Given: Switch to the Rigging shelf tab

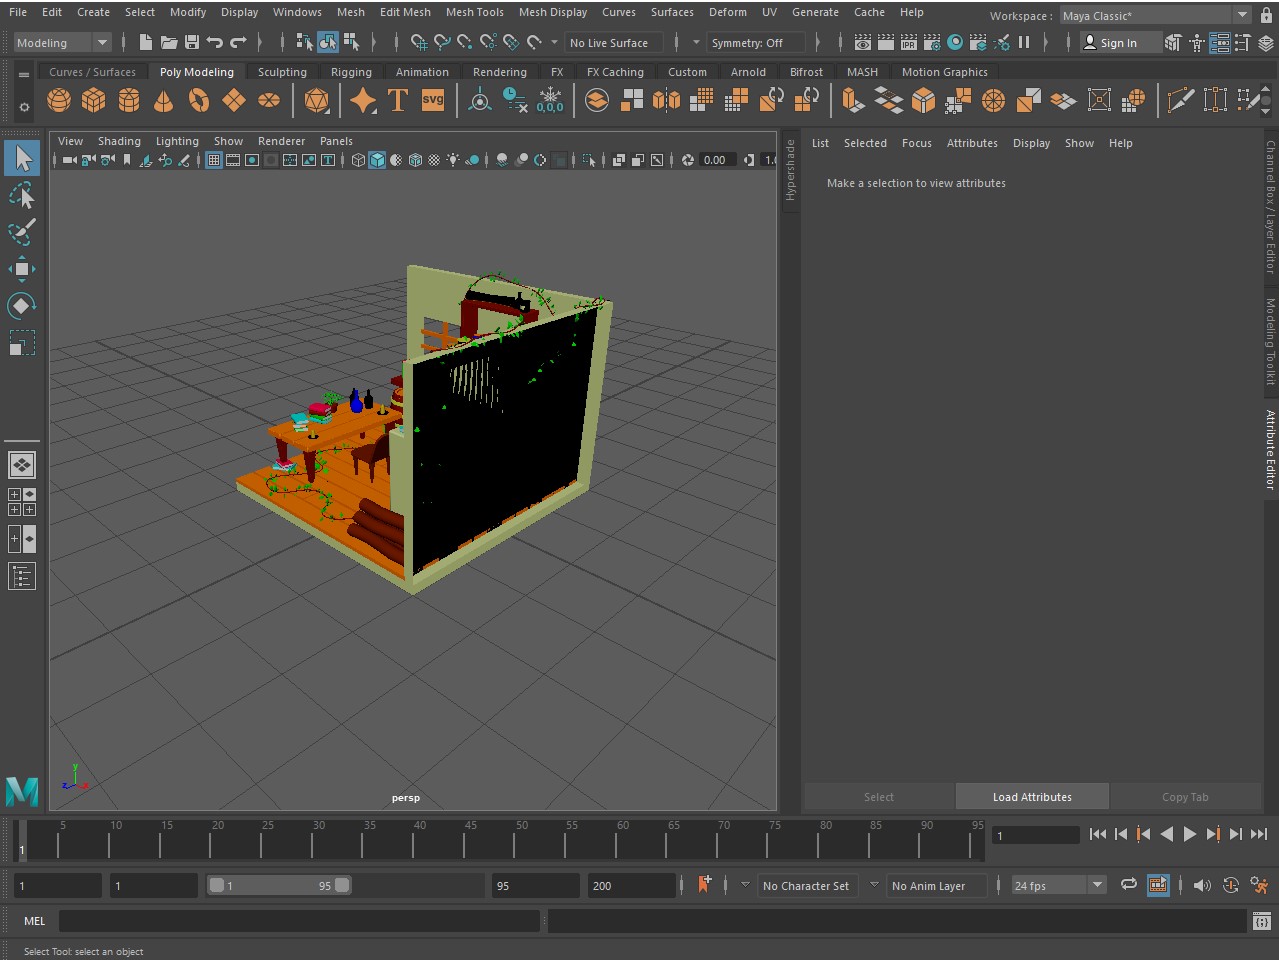Looking at the screenshot, I should coord(351,72).
